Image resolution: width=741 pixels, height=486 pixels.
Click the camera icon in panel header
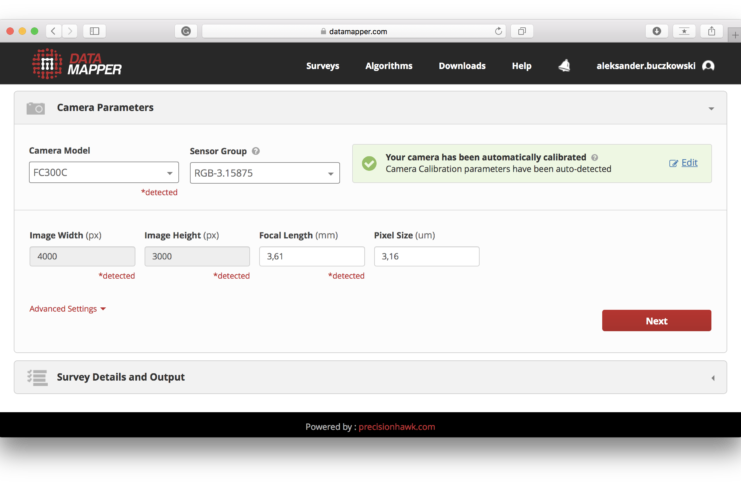[36, 108]
